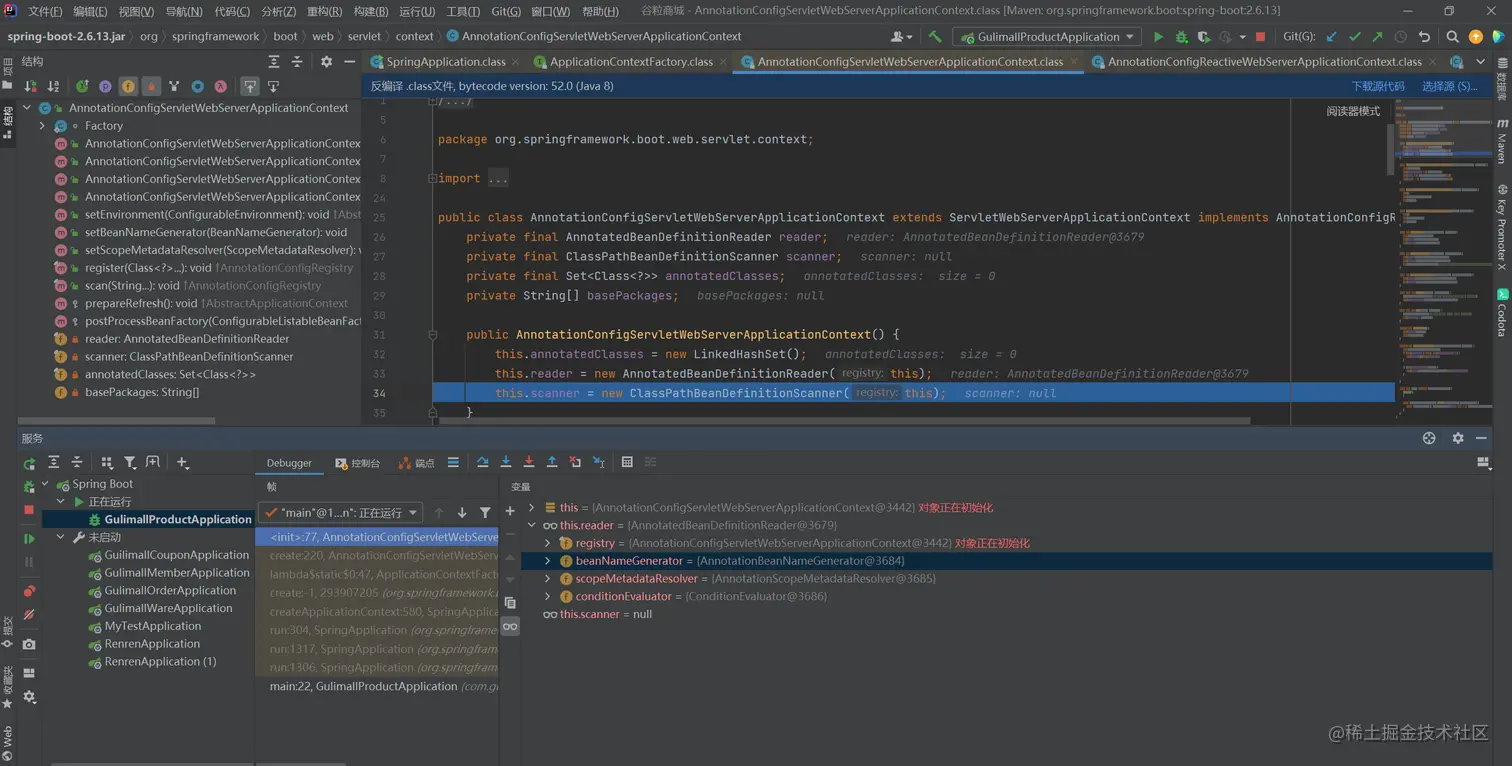
Task: Open Search Everywhere magnifier icon
Action: (x=1452, y=37)
